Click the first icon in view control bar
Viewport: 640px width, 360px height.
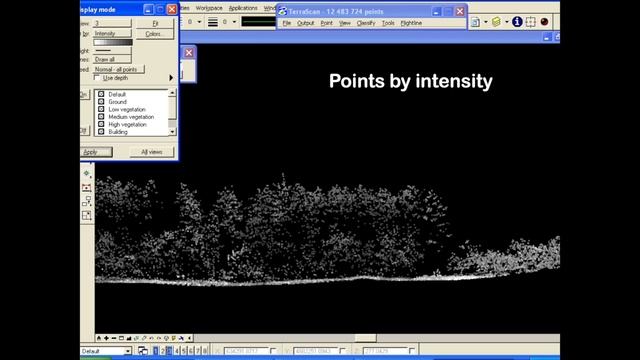point(99,338)
